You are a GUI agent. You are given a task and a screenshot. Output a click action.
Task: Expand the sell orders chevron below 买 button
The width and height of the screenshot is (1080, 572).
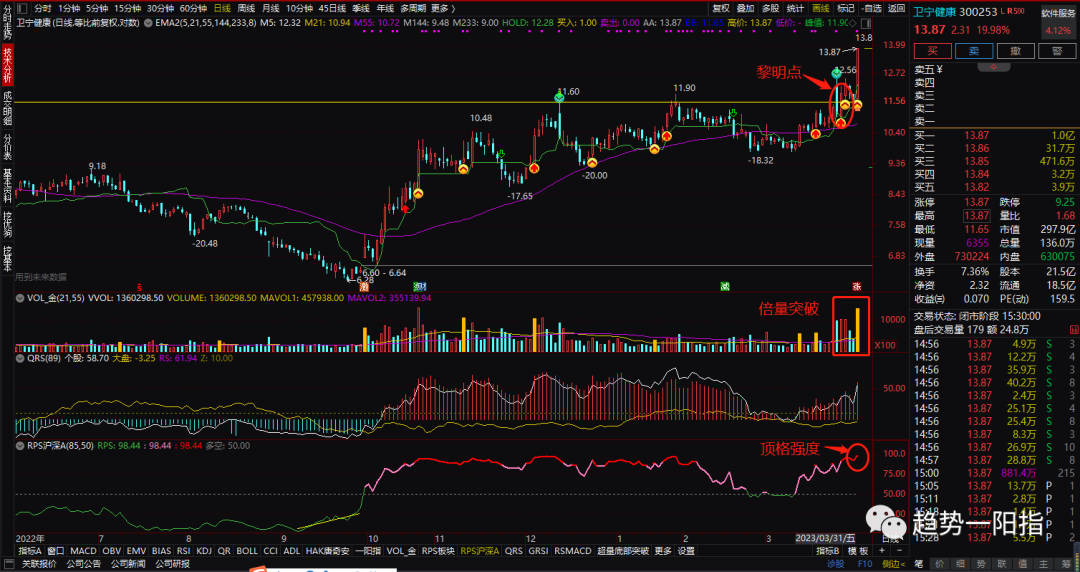[x=994, y=67]
